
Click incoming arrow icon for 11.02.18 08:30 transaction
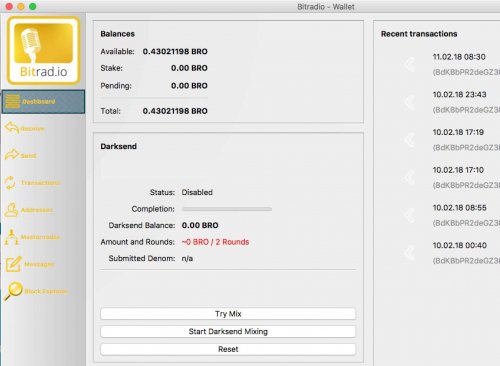coord(410,64)
